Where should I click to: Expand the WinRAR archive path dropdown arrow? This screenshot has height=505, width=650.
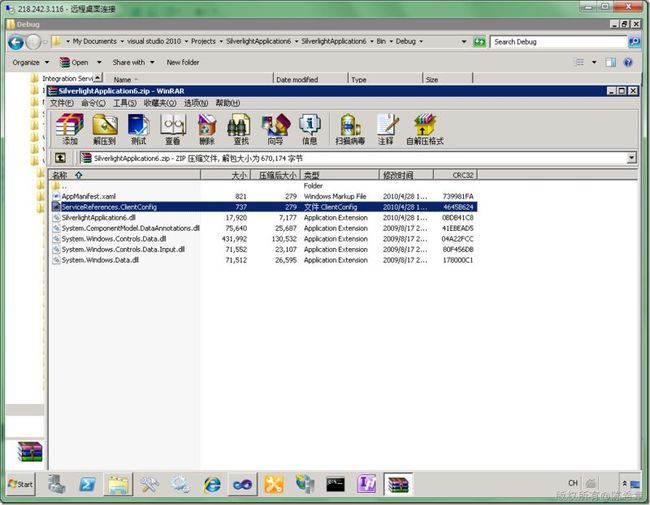click(631, 158)
